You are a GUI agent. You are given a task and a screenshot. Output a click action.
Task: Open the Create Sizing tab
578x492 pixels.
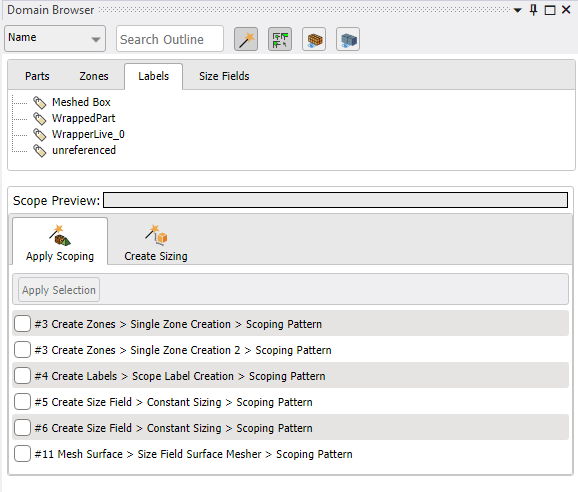pyautogui.click(x=156, y=242)
